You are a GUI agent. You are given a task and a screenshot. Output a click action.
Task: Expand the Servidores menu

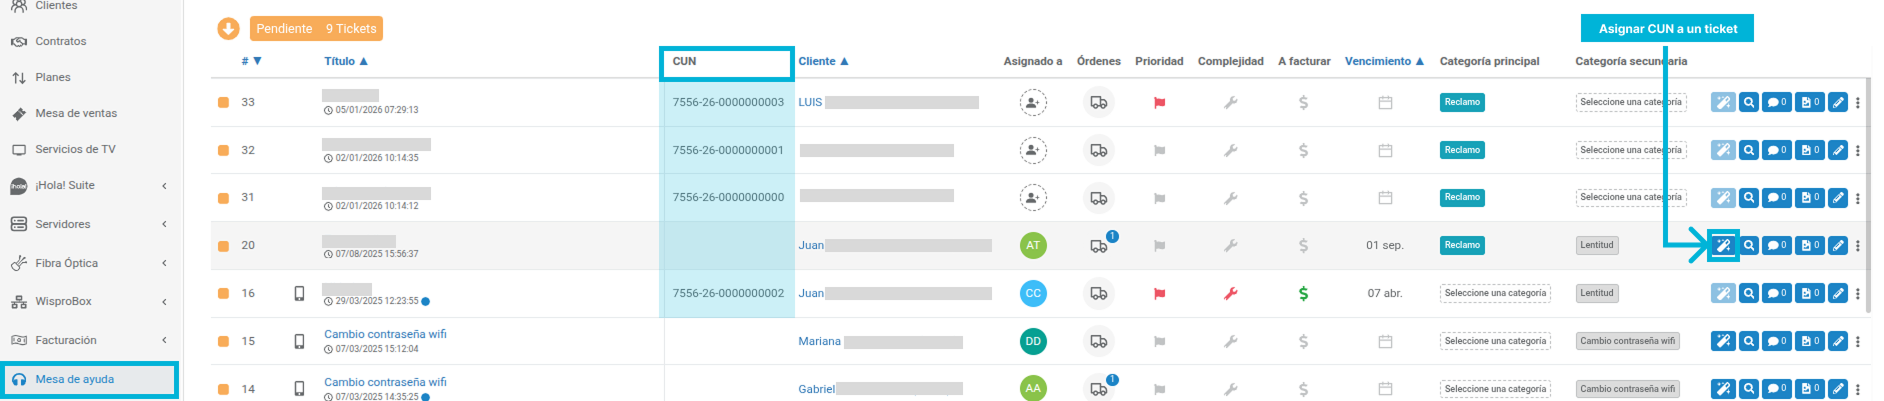[x=88, y=224]
